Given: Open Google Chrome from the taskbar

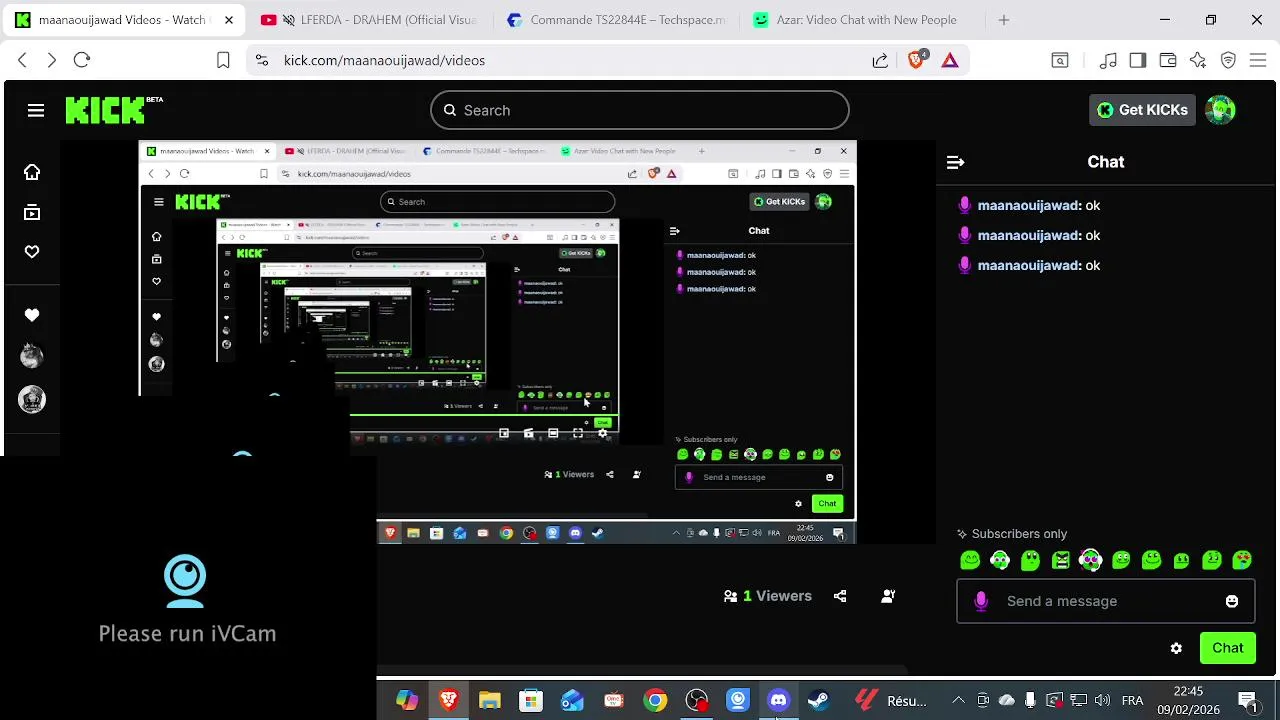Looking at the screenshot, I should click(x=655, y=701).
